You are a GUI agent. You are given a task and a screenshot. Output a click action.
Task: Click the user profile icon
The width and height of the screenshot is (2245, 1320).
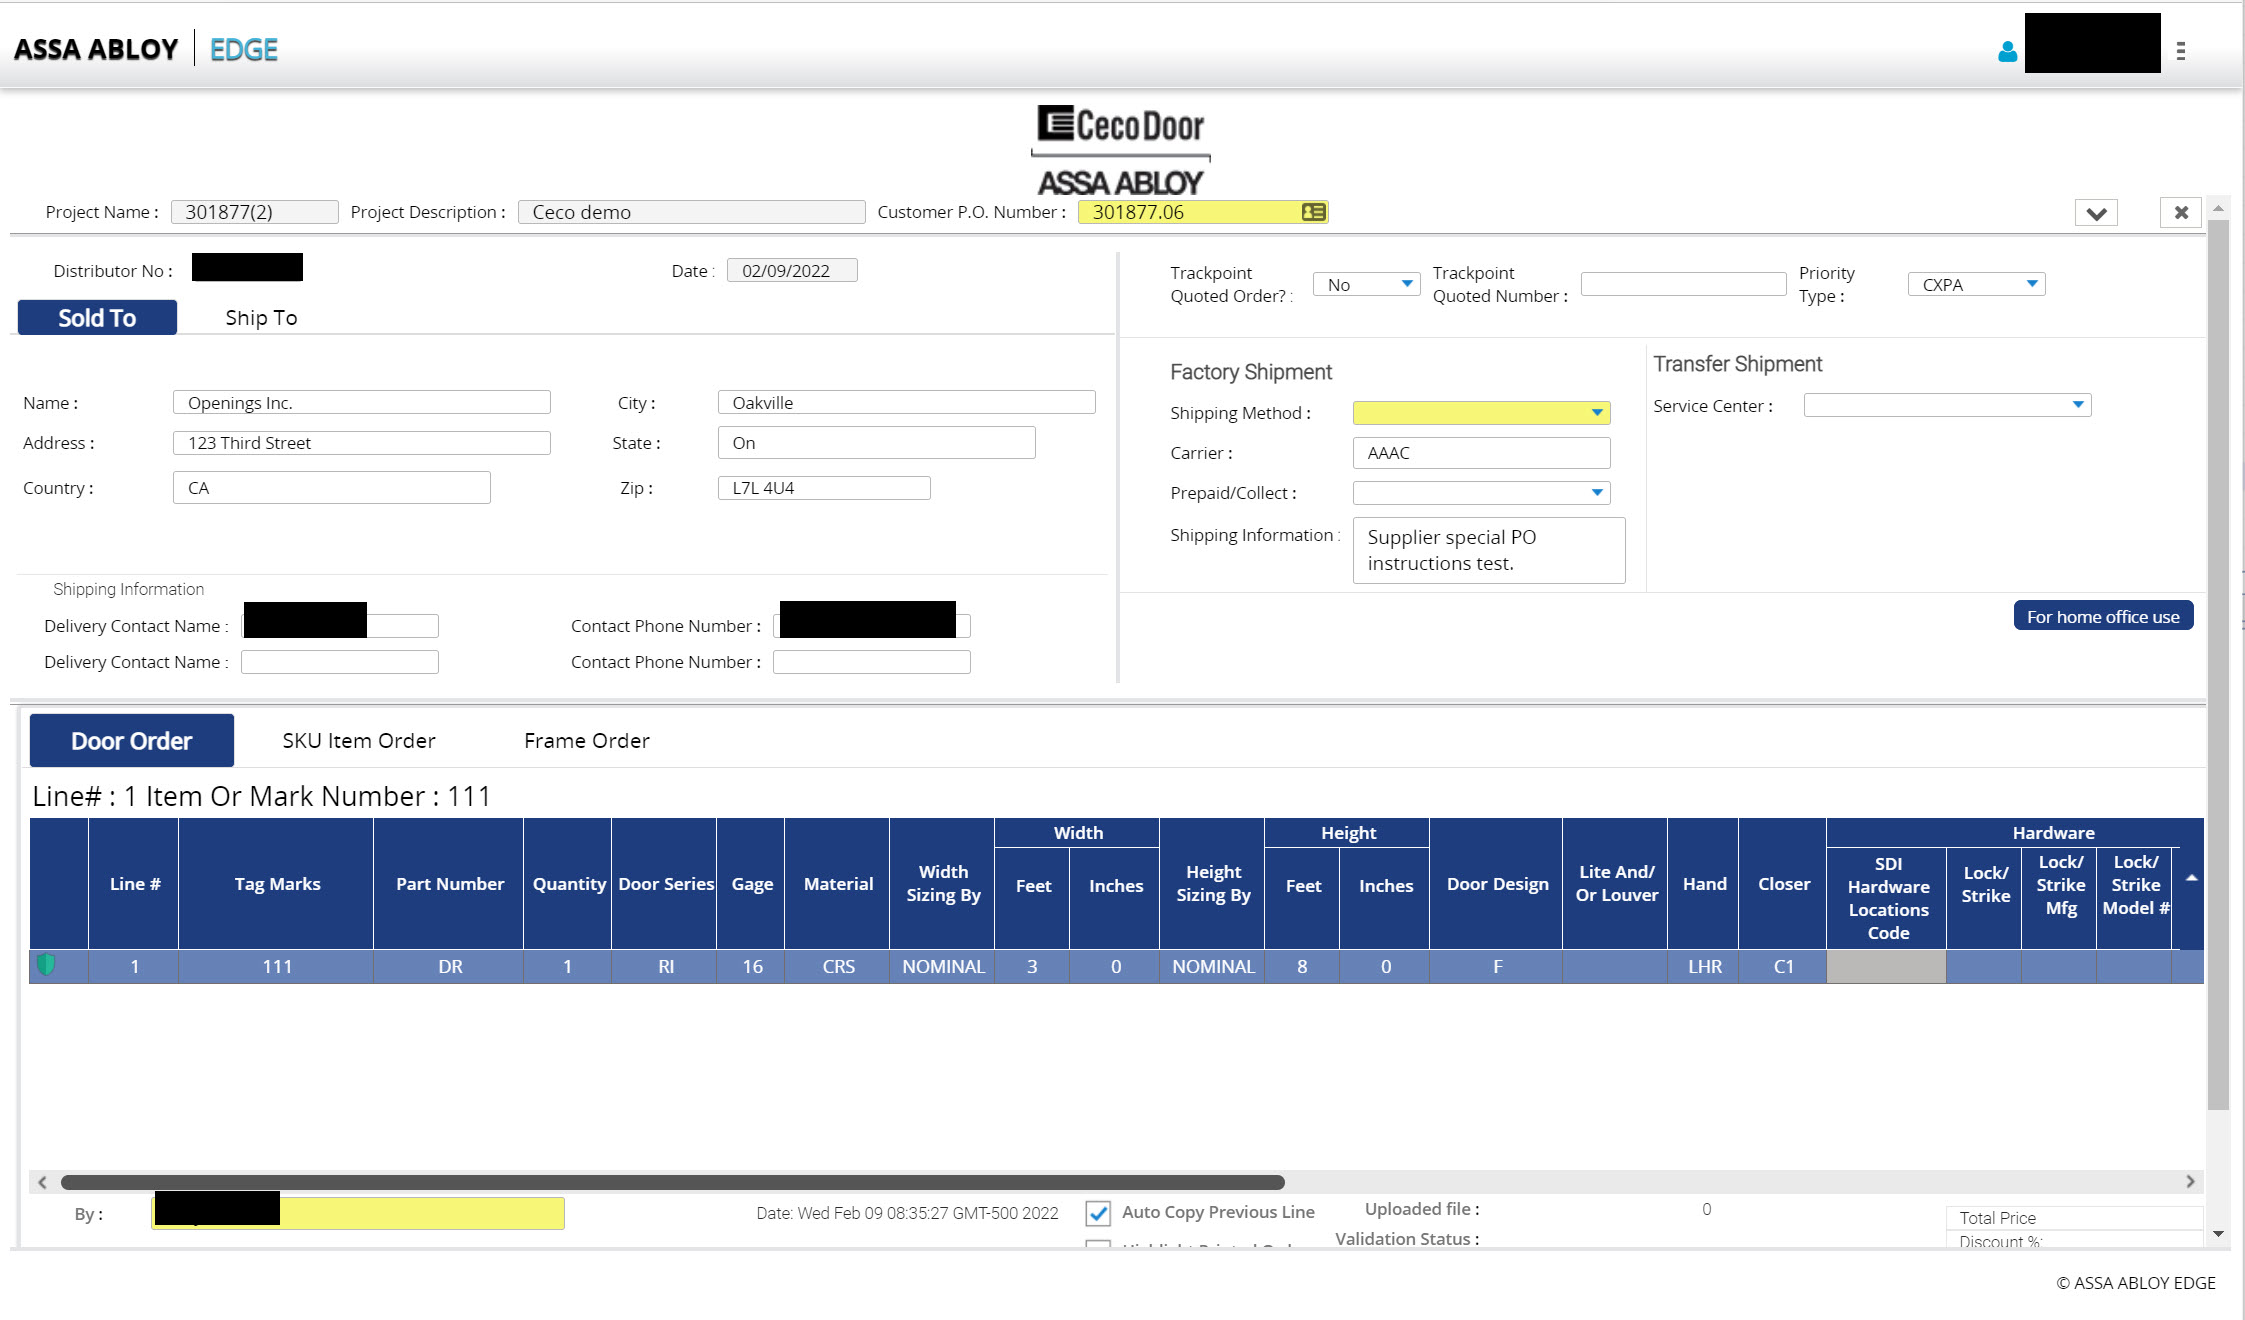tap(2006, 52)
